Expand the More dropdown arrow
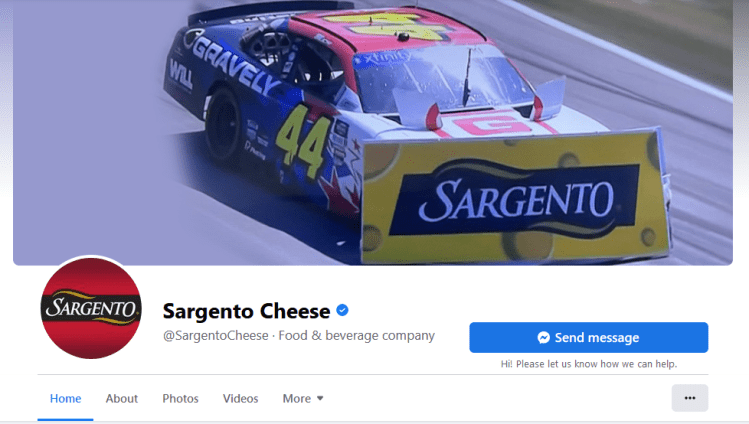Screen dimensions: 749x424 click(x=320, y=398)
